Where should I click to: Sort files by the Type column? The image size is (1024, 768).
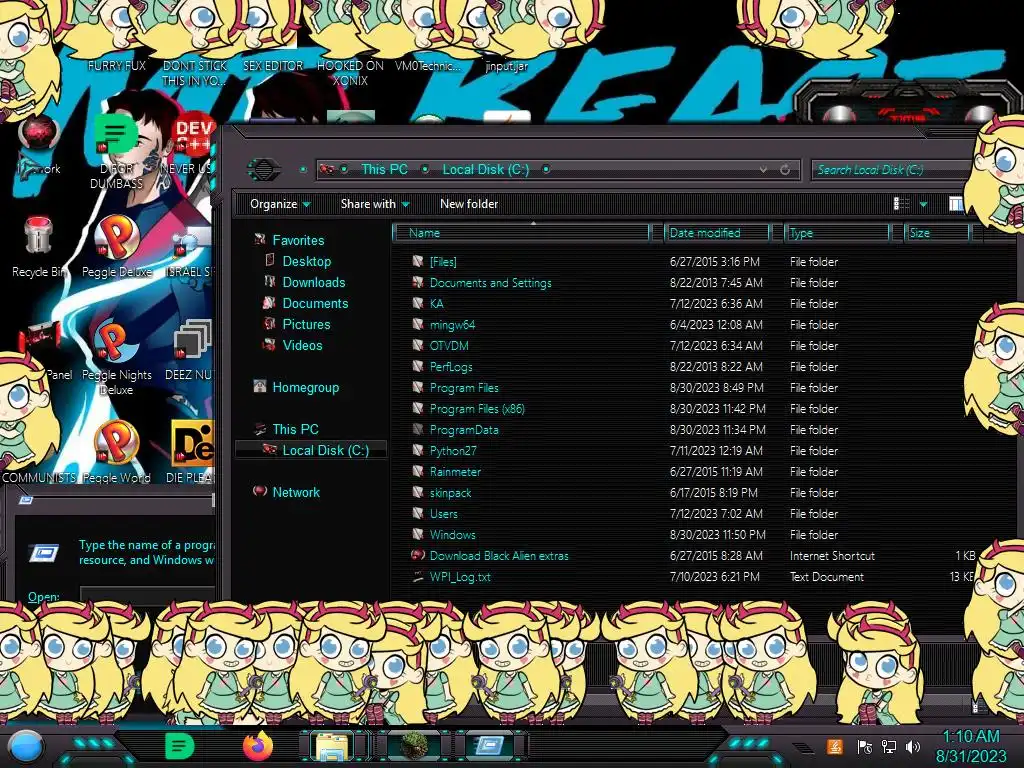click(x=837, y=233)
